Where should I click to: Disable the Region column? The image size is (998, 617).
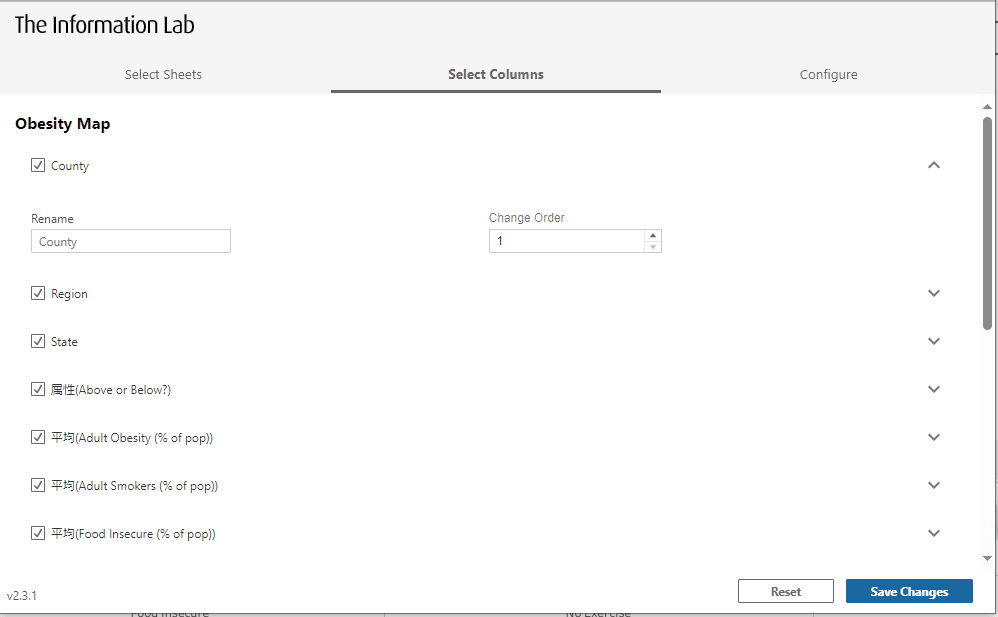[x=38, y=293]
